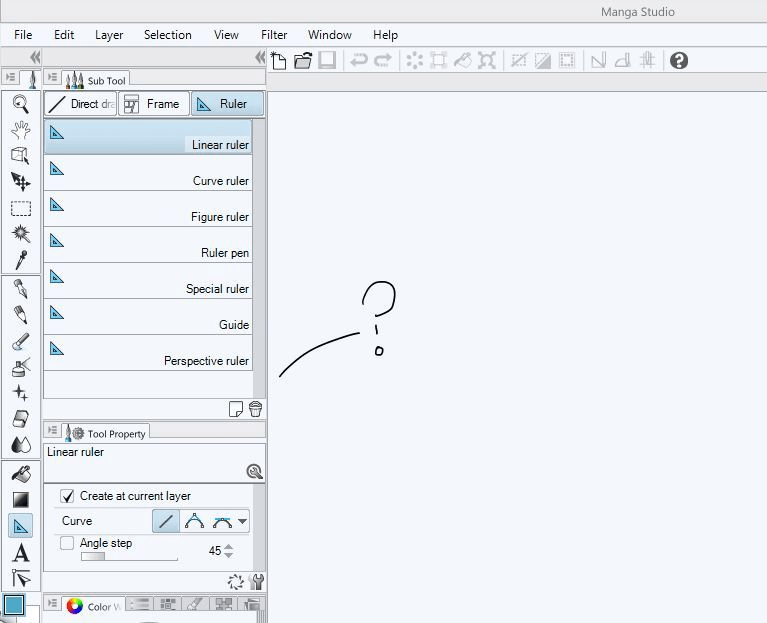The image size is (767, 623).
Task: Click the Undo arrow
Action: pyautogui.click(x=359, y=61)
